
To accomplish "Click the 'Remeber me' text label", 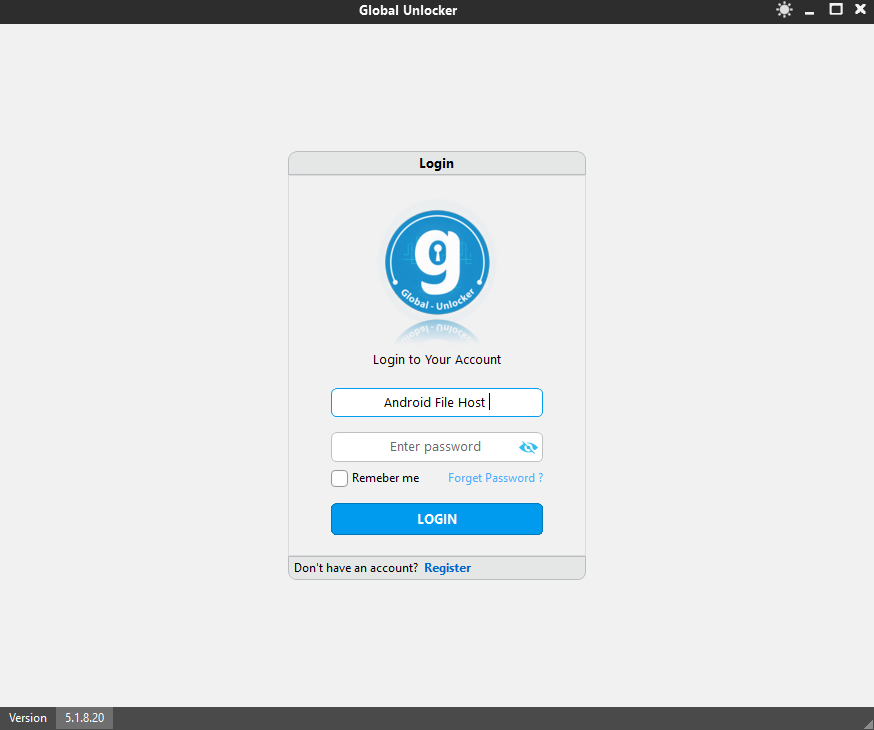I will click(385, 479).
